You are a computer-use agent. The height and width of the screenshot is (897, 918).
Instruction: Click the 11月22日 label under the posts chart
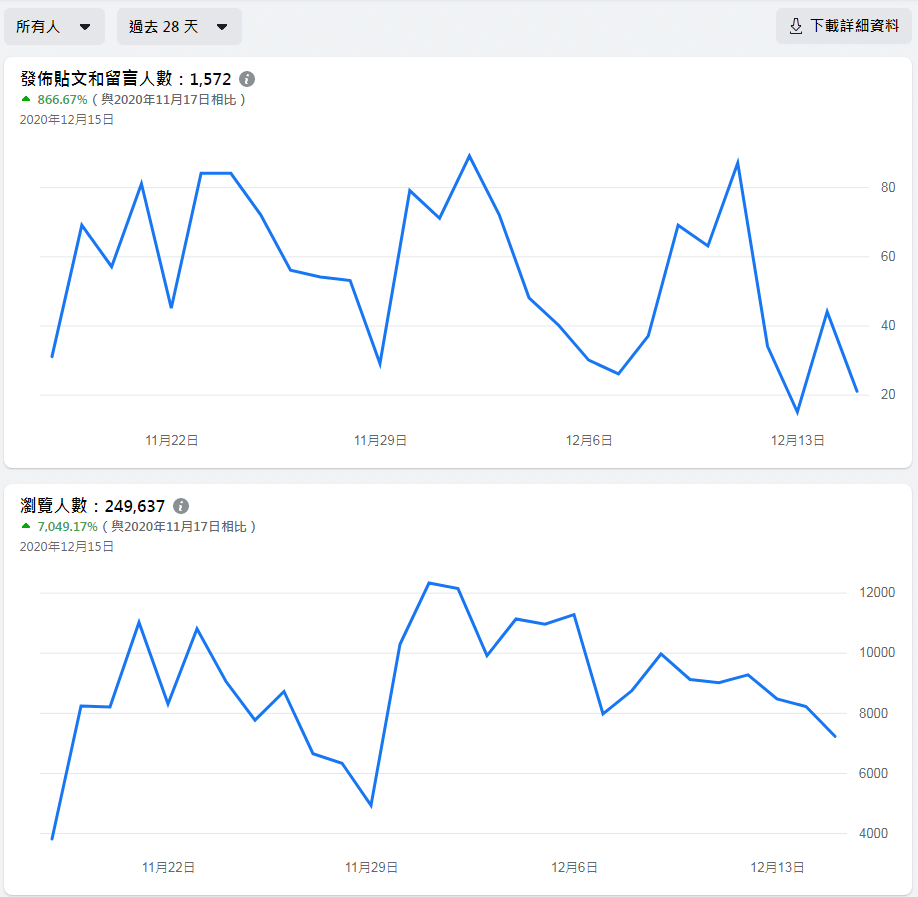(172, 440)
